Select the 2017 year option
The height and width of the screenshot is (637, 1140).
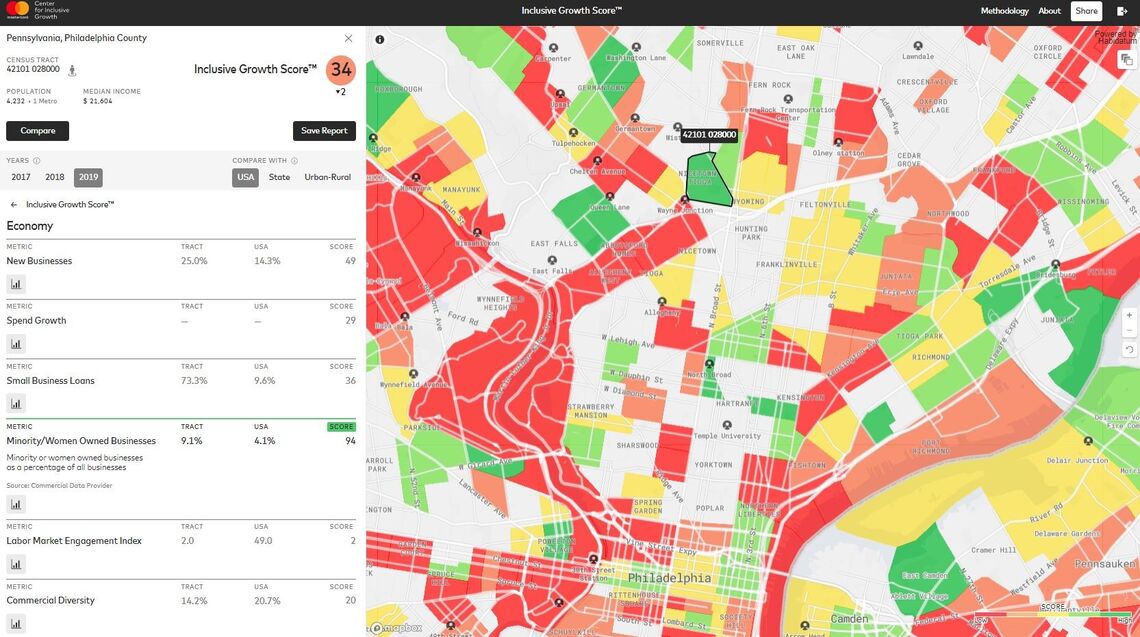20,177
